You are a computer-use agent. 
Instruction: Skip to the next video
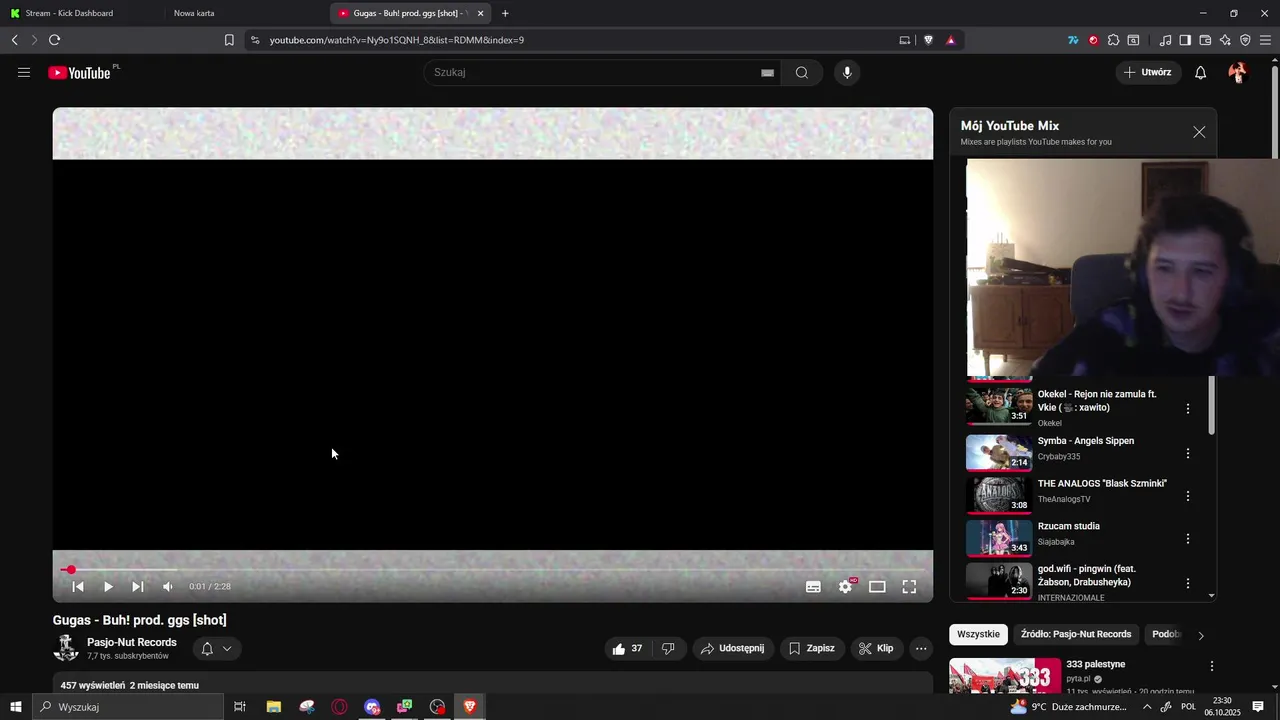(x=138, y=587)
